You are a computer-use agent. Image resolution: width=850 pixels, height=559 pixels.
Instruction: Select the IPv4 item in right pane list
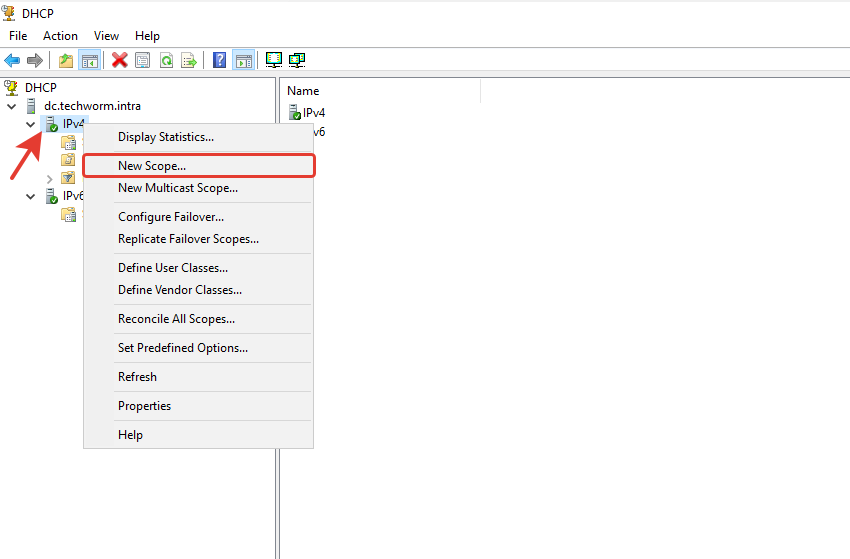tap(313, 113)
